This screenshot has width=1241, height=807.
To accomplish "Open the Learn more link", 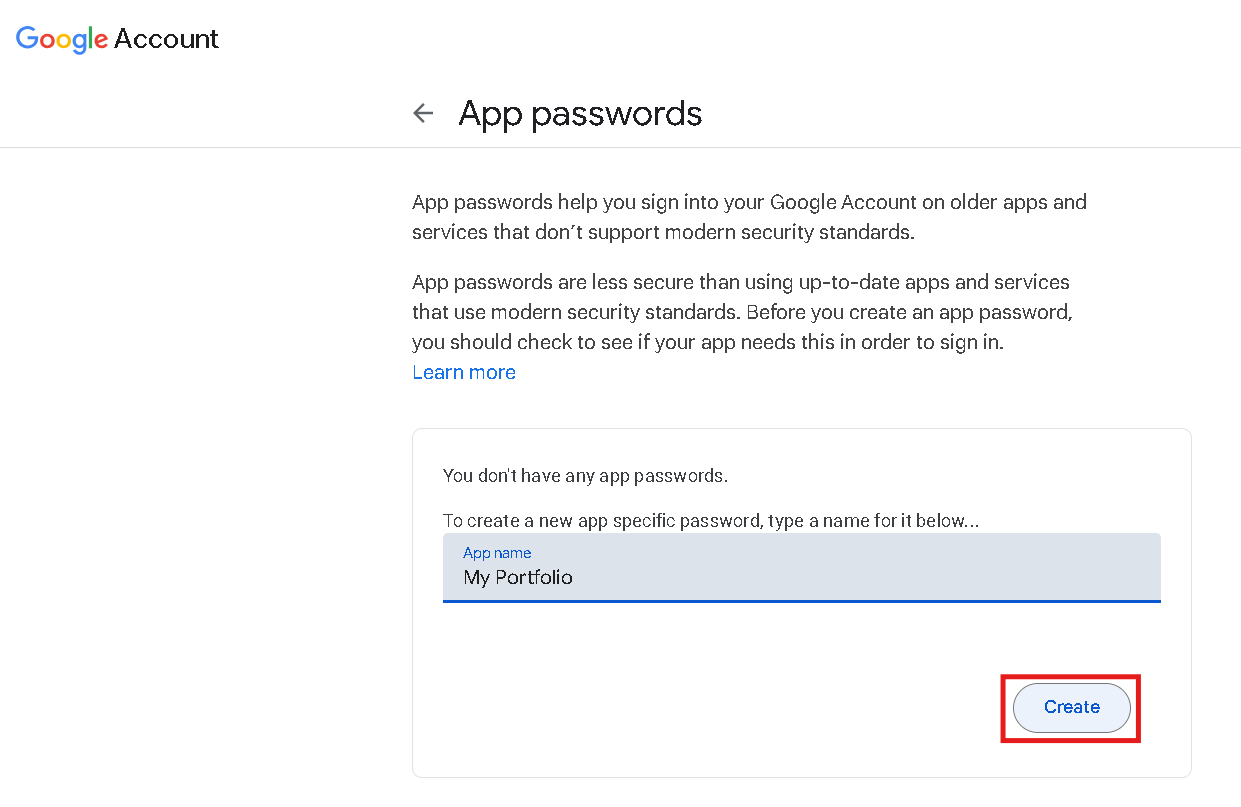I will (x=464, y=373).
